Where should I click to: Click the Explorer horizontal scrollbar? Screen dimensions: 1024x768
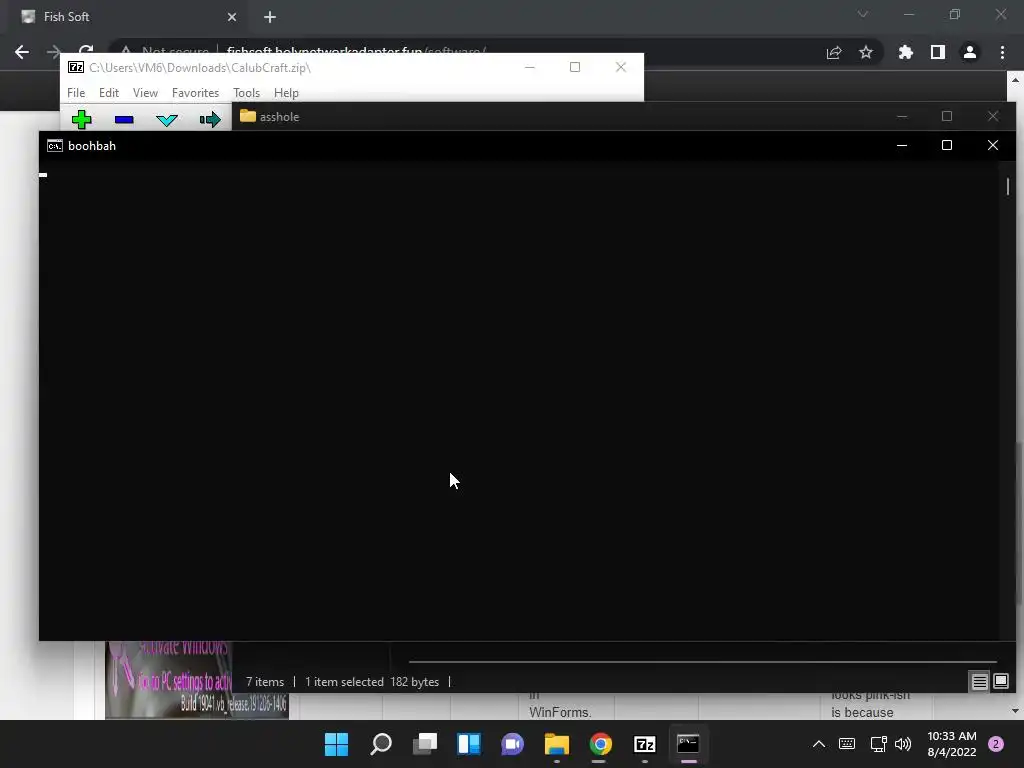click(x=703, y=662)
